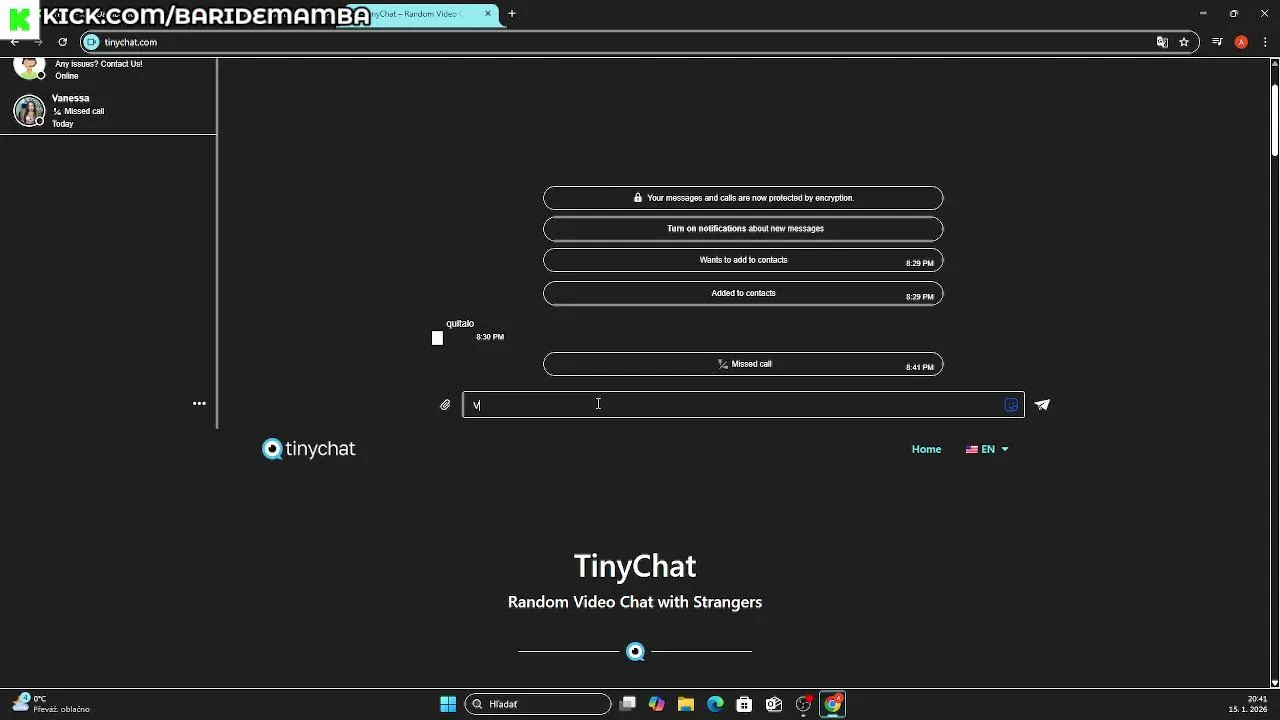Go back using browser back arrow
The height and width of the screenshot is (720, 1280).
tap(14, 42)
